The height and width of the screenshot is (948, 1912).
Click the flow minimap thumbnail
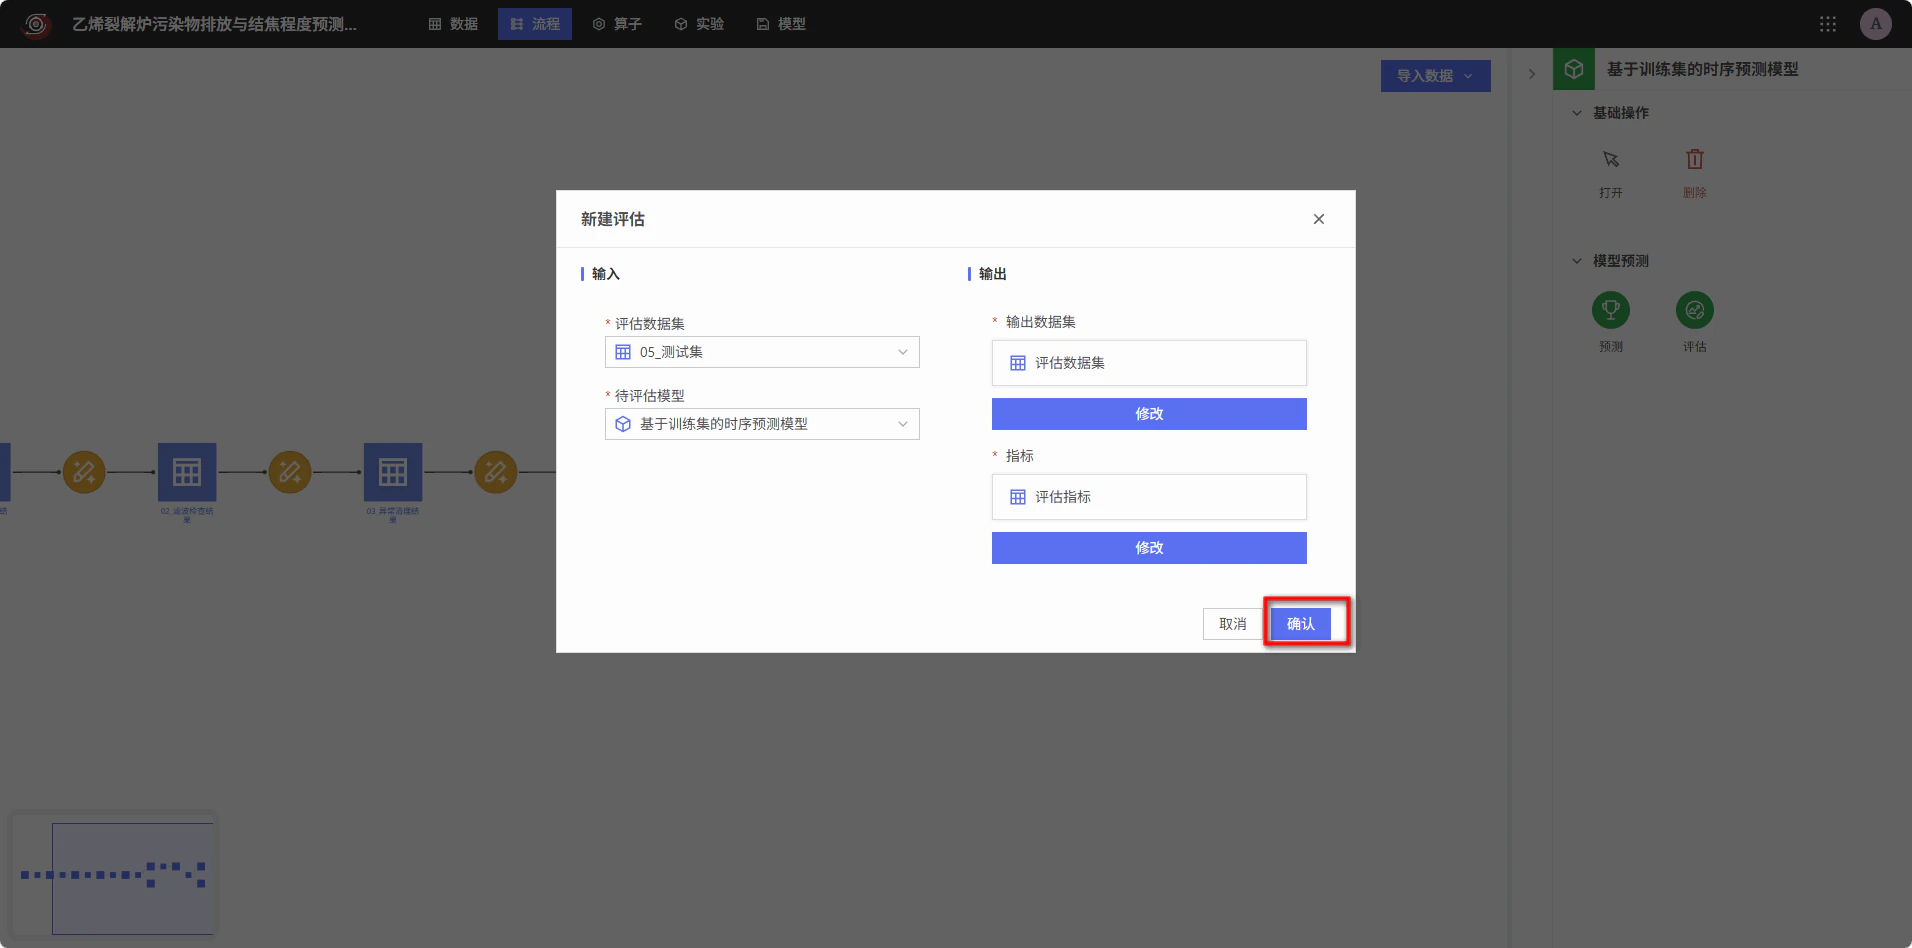tap(112, 875)
